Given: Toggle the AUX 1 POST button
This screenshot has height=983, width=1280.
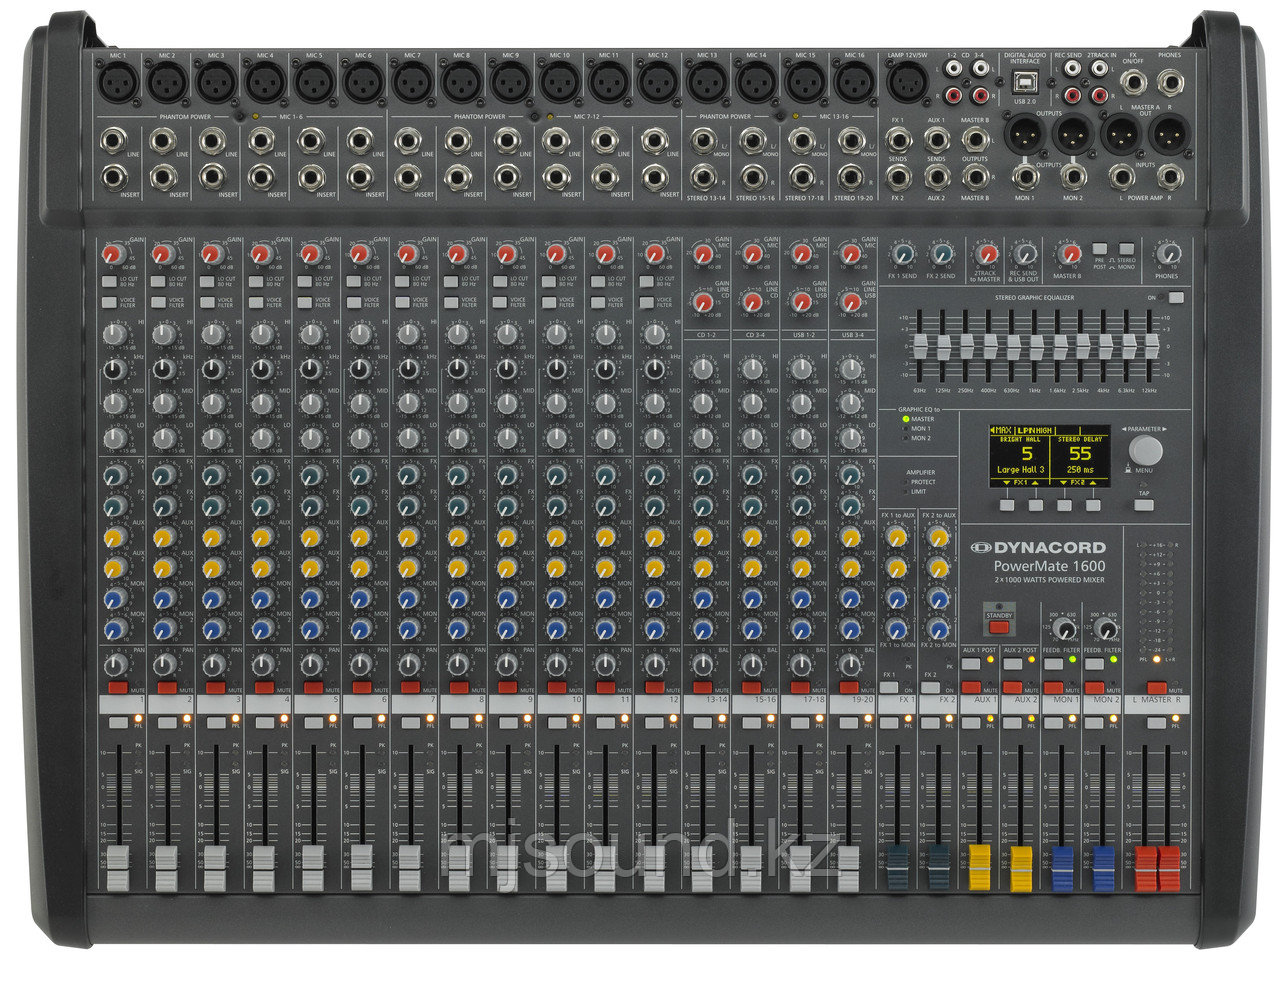Looking at the screenshot, I should 971,662.
